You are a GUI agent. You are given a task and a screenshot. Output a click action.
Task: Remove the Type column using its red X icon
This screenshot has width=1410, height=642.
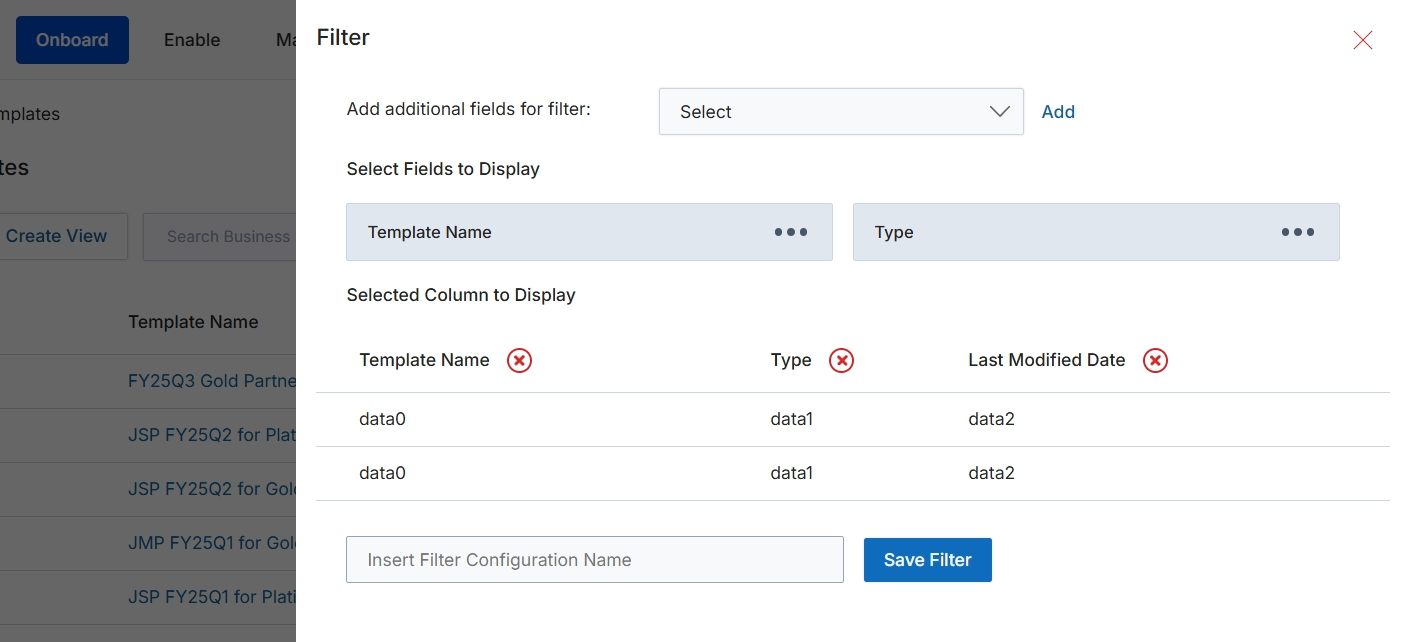[x=841, y=360]
